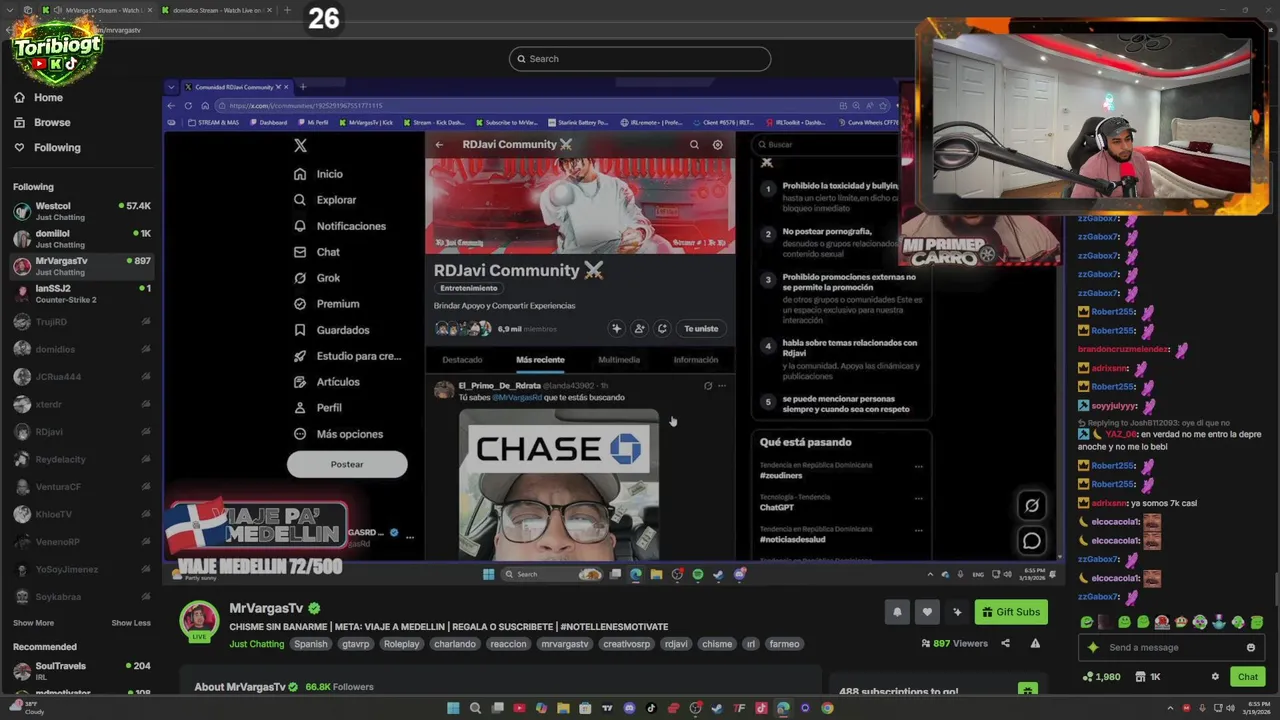
Task: Click the Just Chatting category link
Action: [257, 644]
